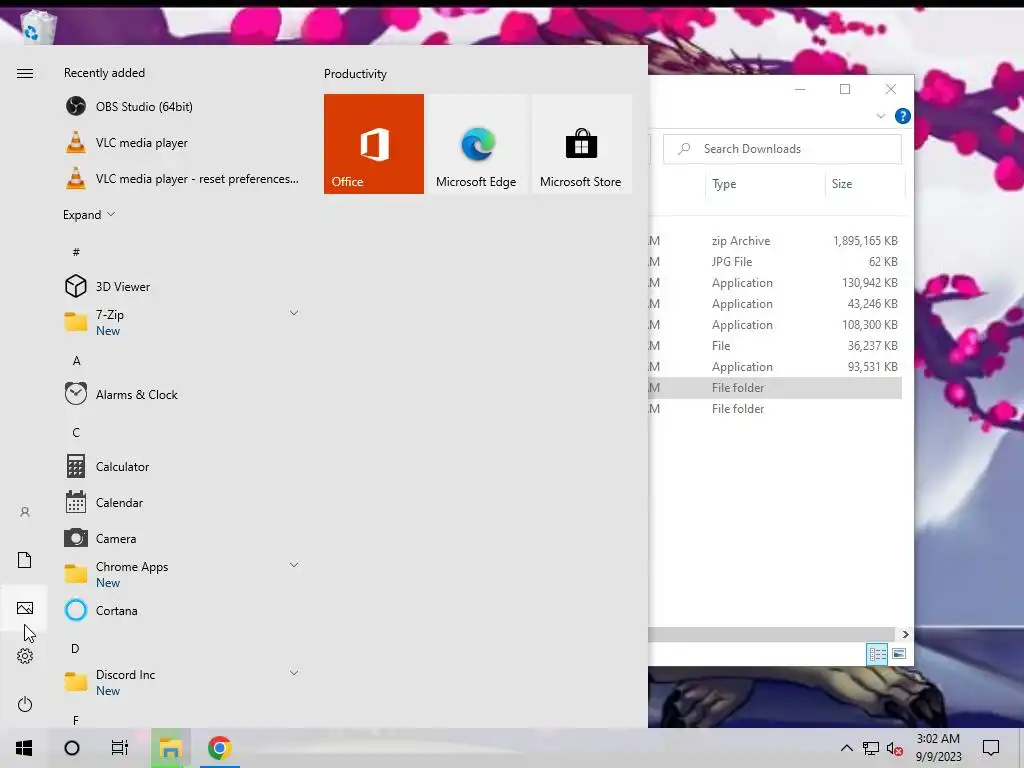Expand the File Explorer ribbon chevron
Image resolution: width=1024 pixels, height=768 pixels.
point(880,116)
